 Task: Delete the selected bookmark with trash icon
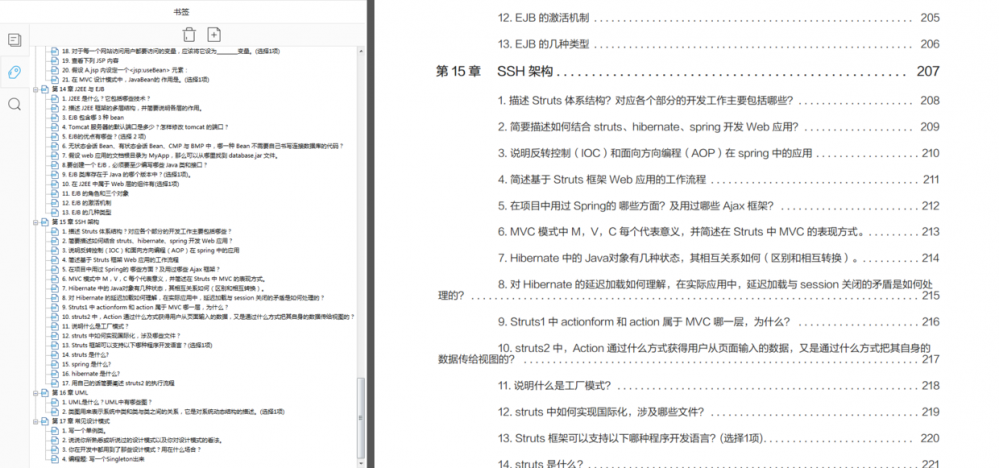tap(189, 35)
